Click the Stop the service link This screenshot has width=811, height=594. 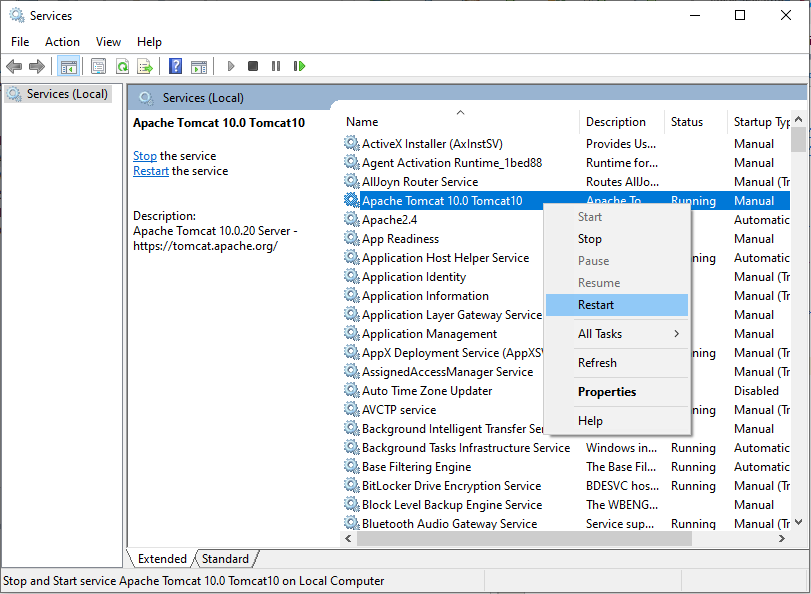click(x=145, y=156)
